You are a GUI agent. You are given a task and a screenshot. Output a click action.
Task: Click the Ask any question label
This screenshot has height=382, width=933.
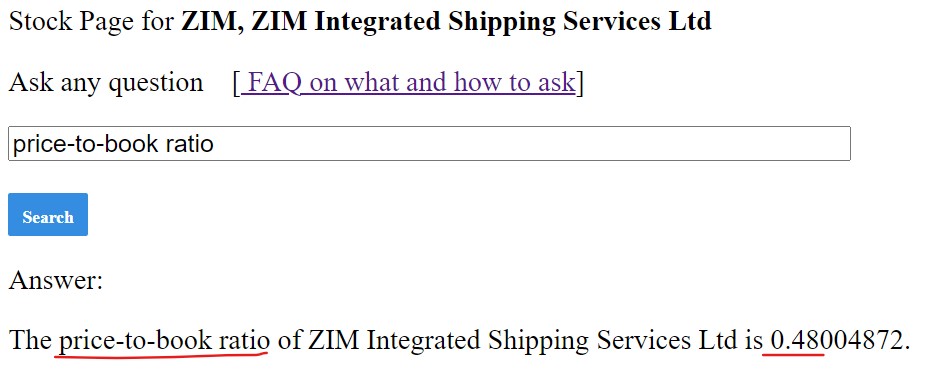click(106, 82)
